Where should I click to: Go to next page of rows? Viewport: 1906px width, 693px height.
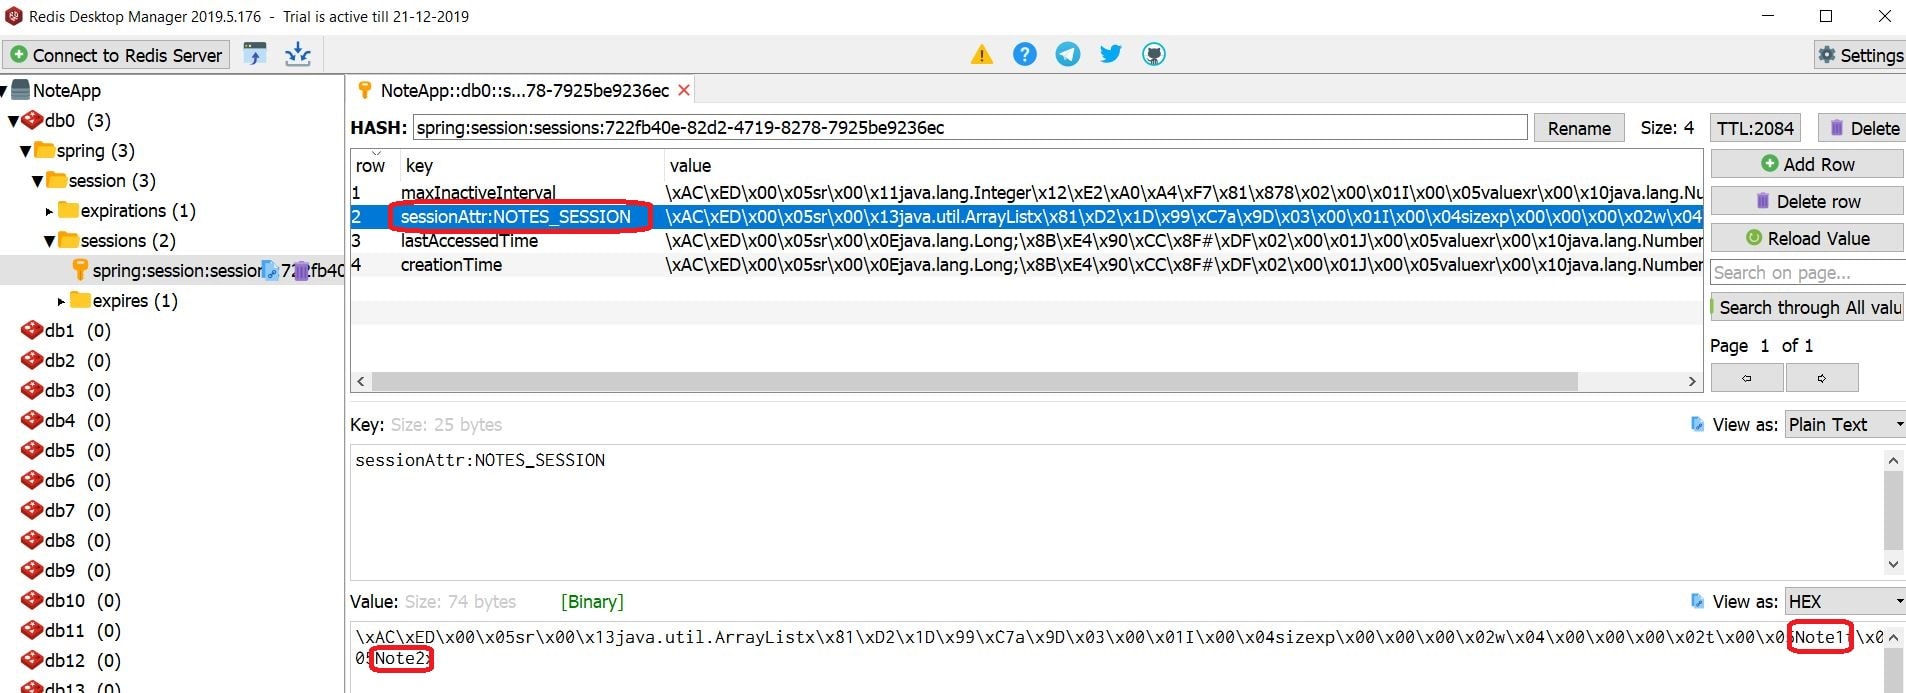(x=1822, y=378)
